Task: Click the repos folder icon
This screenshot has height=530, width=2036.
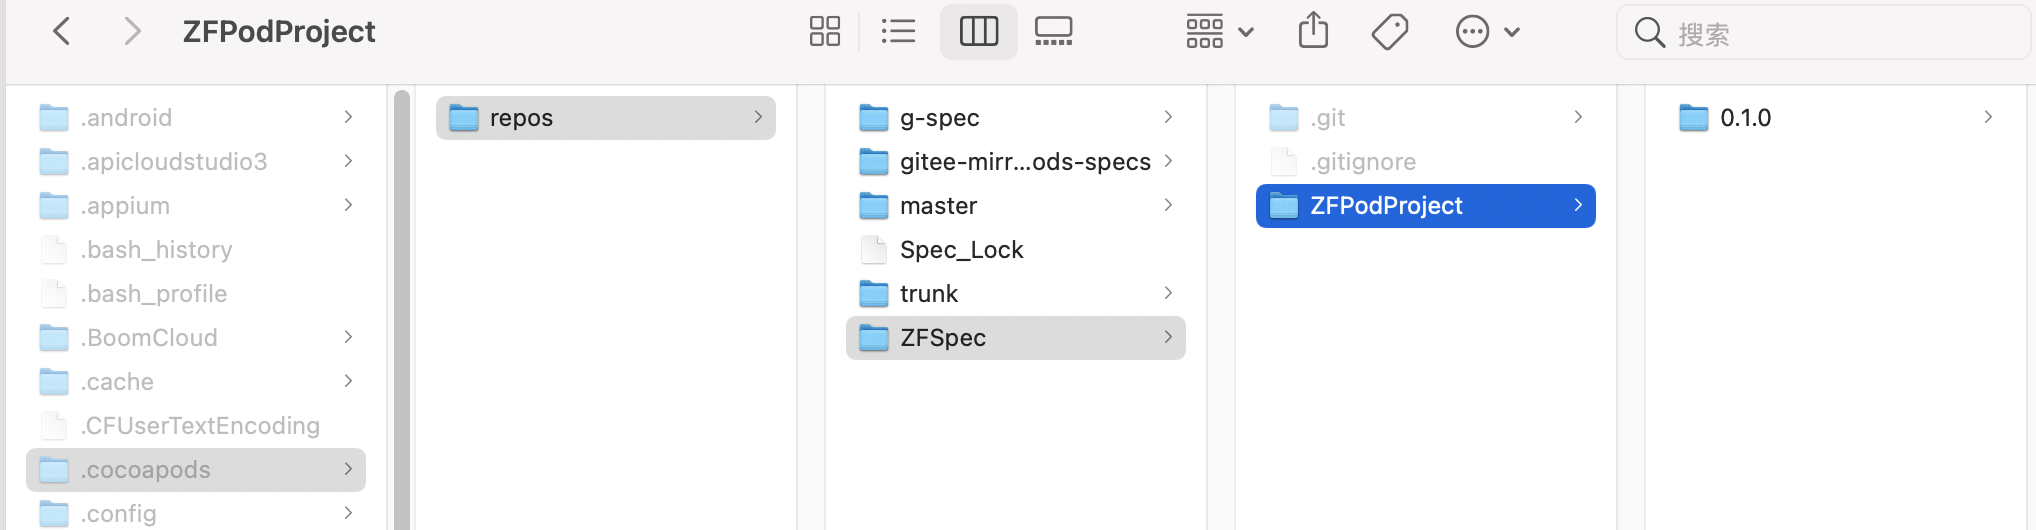Action: point(464,118)
